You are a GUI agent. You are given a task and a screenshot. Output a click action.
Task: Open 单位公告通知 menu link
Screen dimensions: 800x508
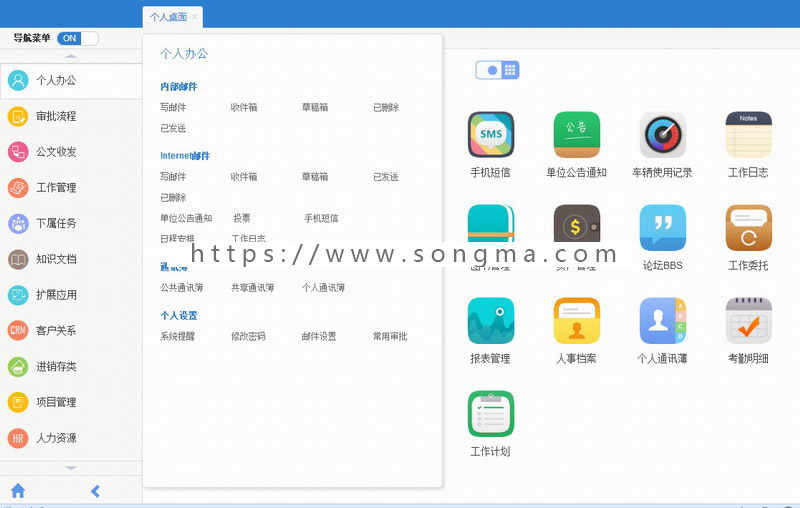[186, 218]
